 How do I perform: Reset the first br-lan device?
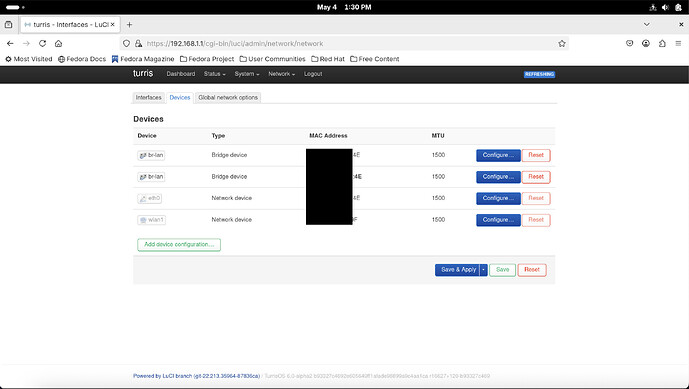point(536,155)
